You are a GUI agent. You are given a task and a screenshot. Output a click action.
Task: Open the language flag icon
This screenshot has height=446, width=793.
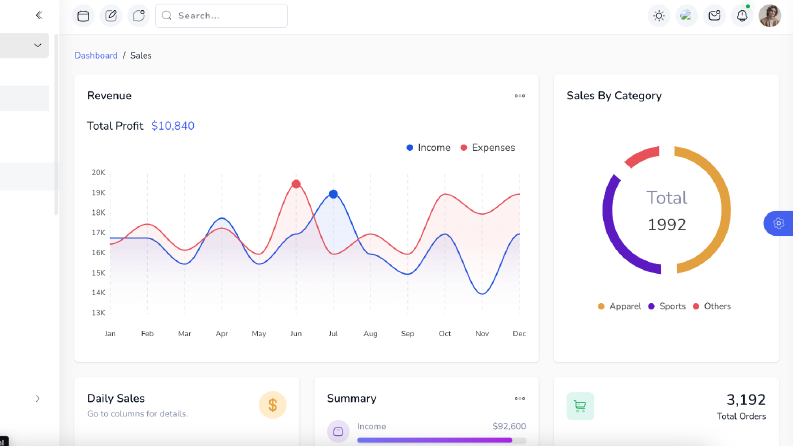[x=686, y=16]
